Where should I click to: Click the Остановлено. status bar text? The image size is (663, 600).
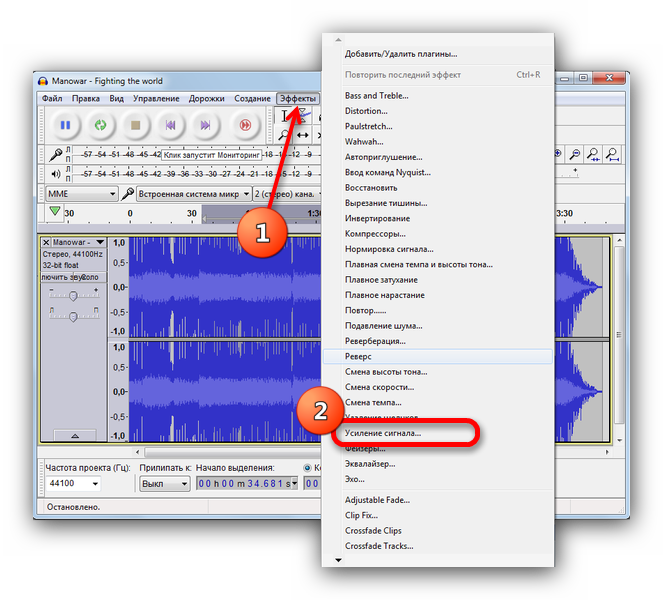[73, 507]
